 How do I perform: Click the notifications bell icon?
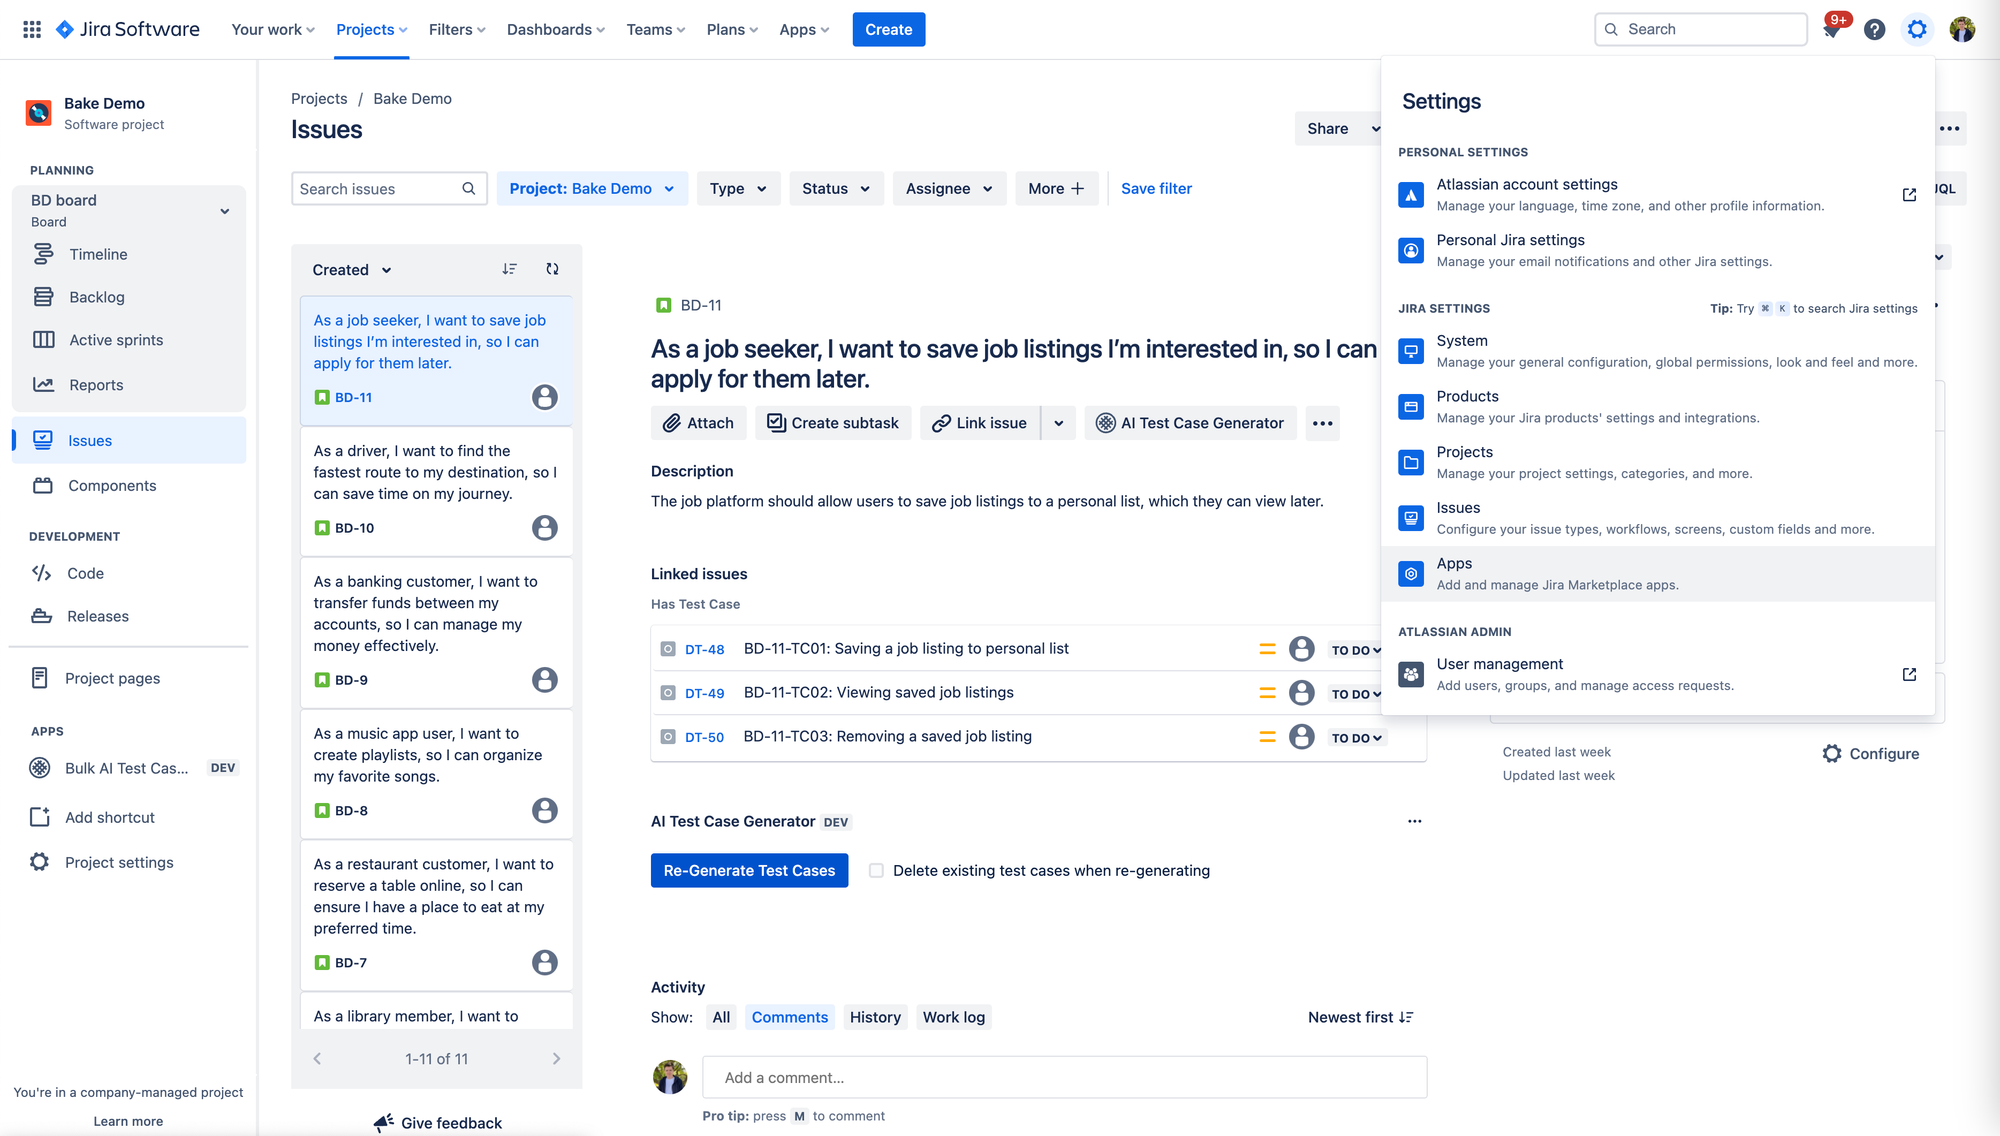click(1832, 30)
